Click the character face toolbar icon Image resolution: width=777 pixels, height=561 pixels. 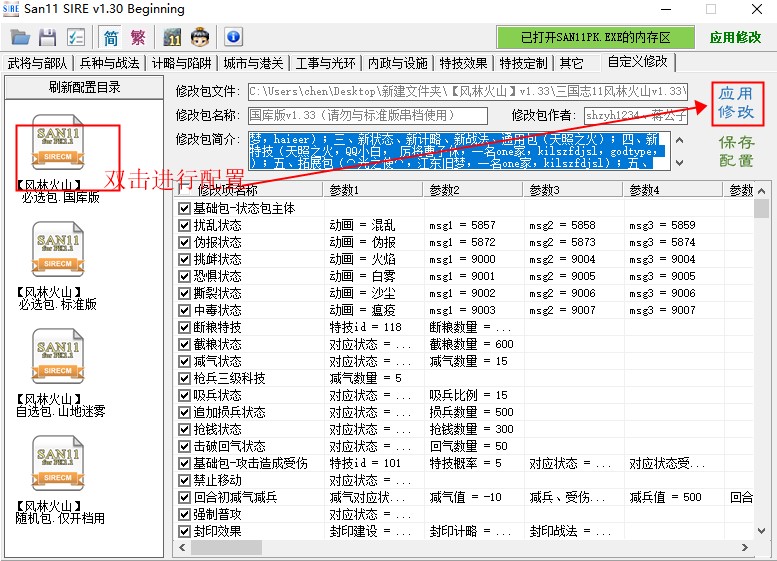200,37
